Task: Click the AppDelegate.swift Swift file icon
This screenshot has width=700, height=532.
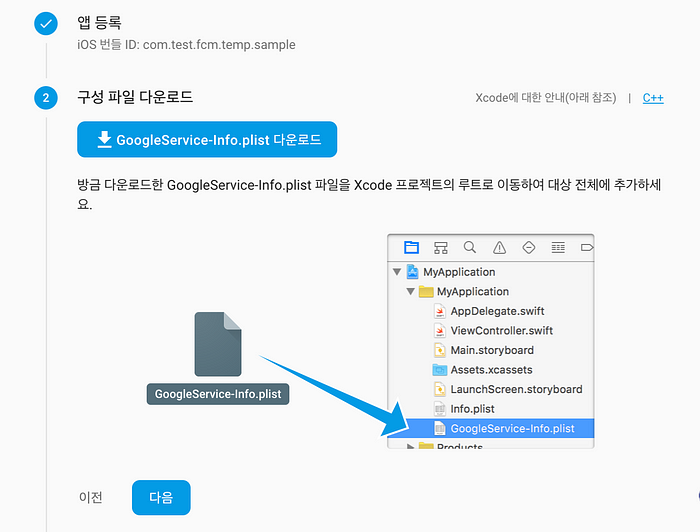Action: (440, 311)
